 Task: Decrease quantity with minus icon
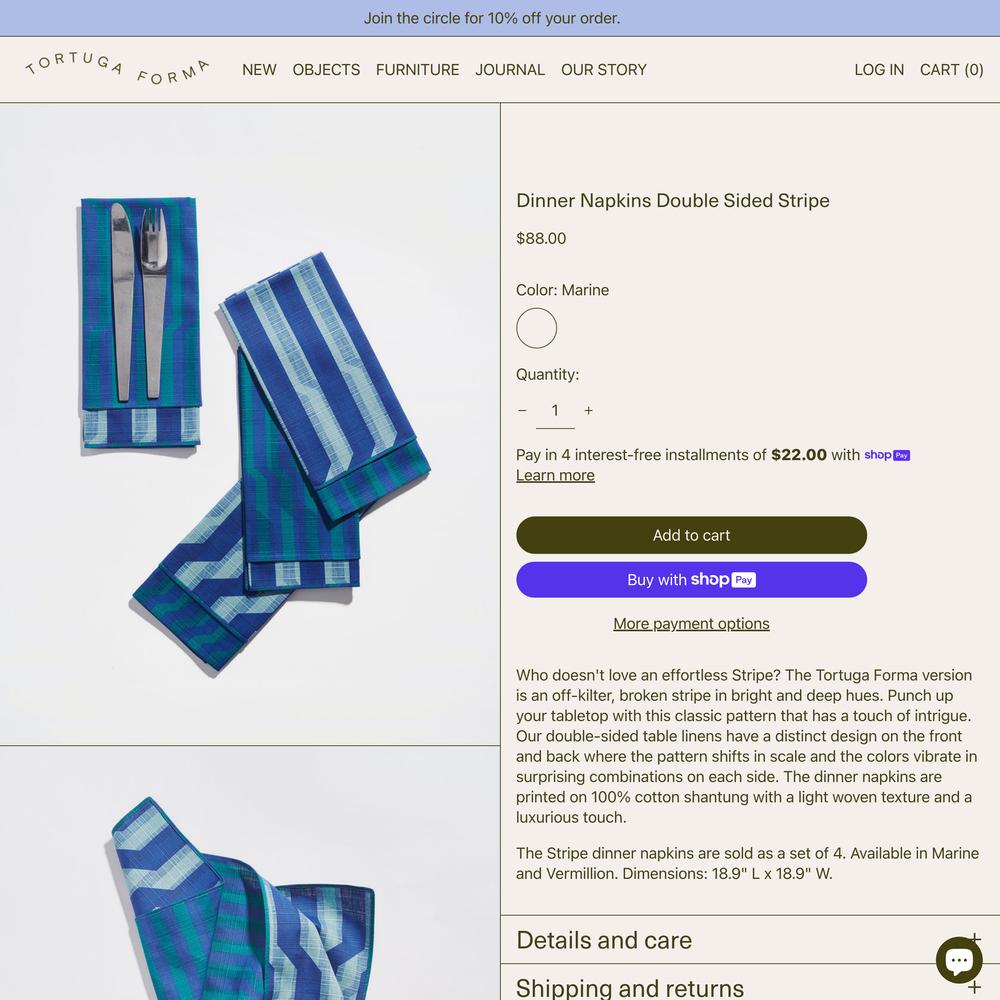pyautogui.click(x=522, y=411)
